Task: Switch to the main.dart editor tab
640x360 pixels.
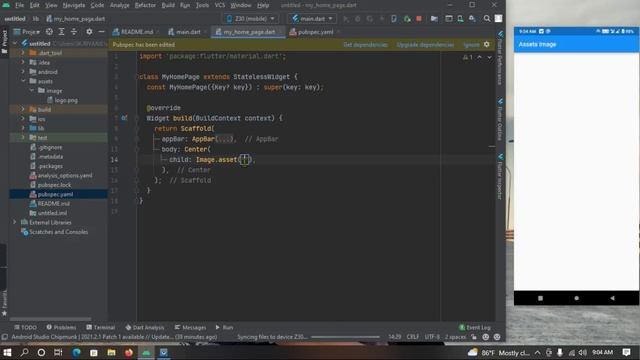Action: 188,32
